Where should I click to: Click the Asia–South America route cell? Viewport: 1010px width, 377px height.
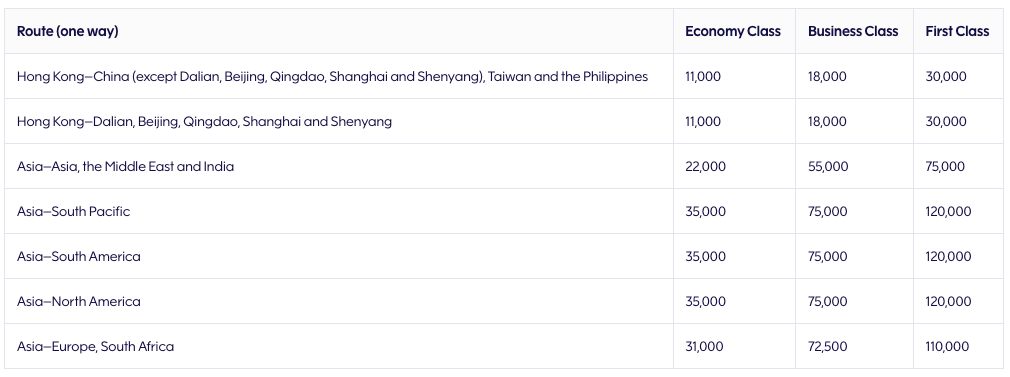pos(79,256)
